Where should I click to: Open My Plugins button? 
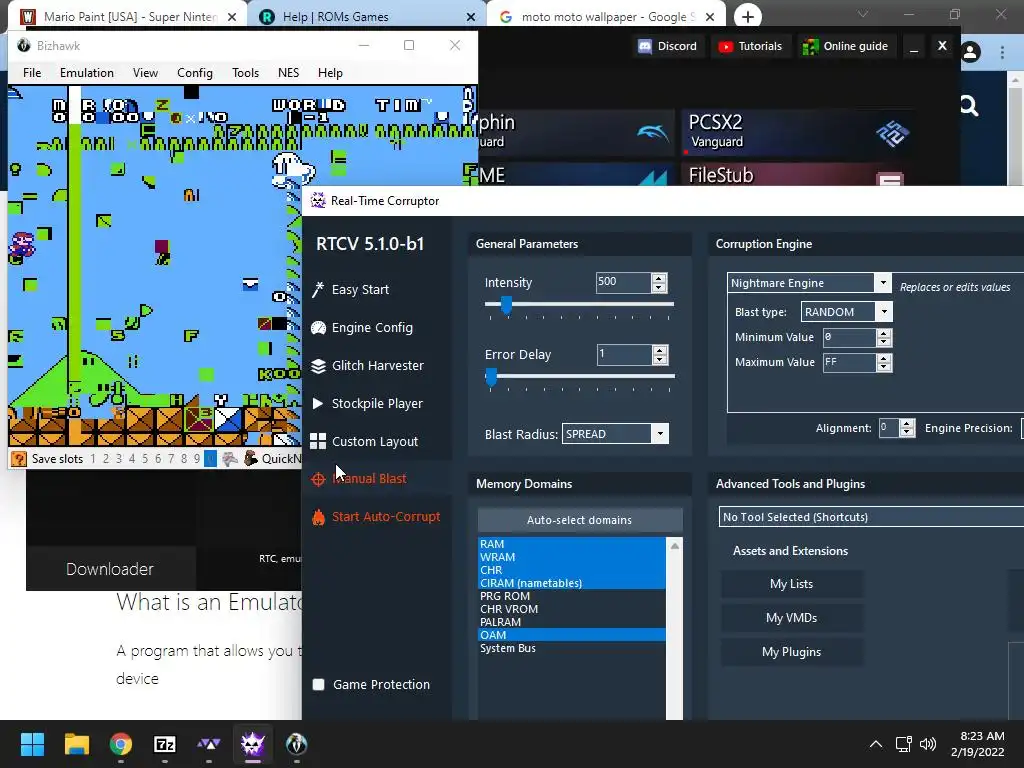[791, 652]
